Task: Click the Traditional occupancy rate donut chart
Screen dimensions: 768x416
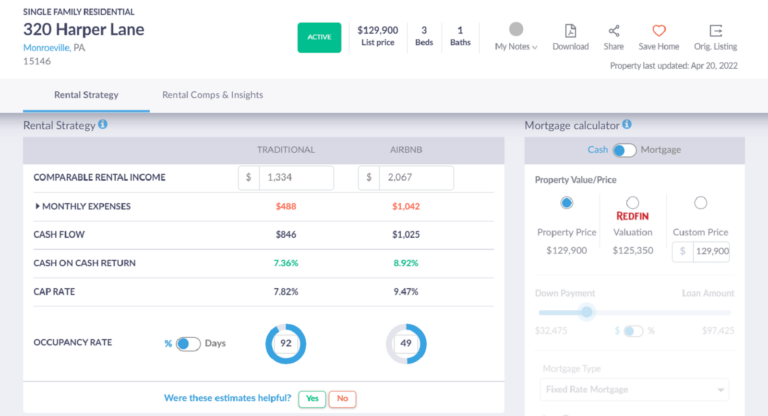Action: click(285, 344)
